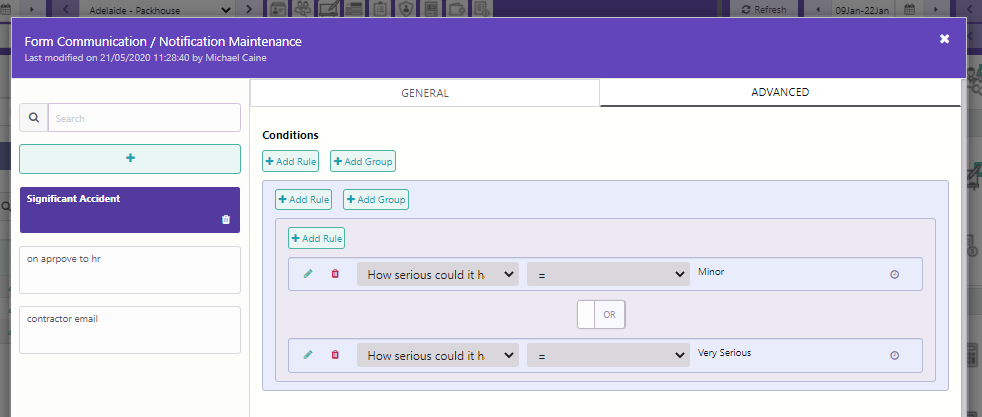This screenshot has height=417, width=982.
Task: Open the field dropdown of the Very Serious rule
Action: pyautogui.click(x=438, y=355)
